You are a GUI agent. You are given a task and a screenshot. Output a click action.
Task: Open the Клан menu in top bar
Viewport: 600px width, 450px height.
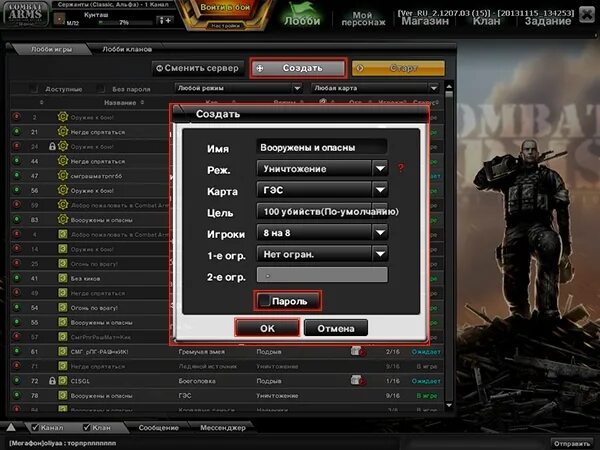(486, 21)
